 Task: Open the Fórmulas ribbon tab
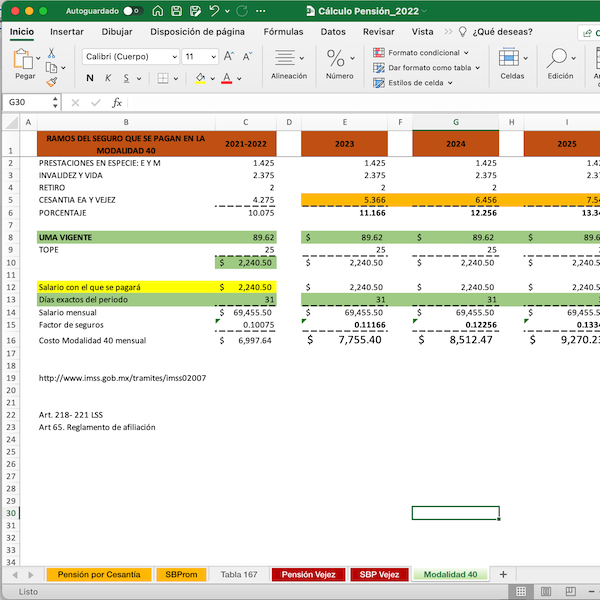click(x=283, y=31)
